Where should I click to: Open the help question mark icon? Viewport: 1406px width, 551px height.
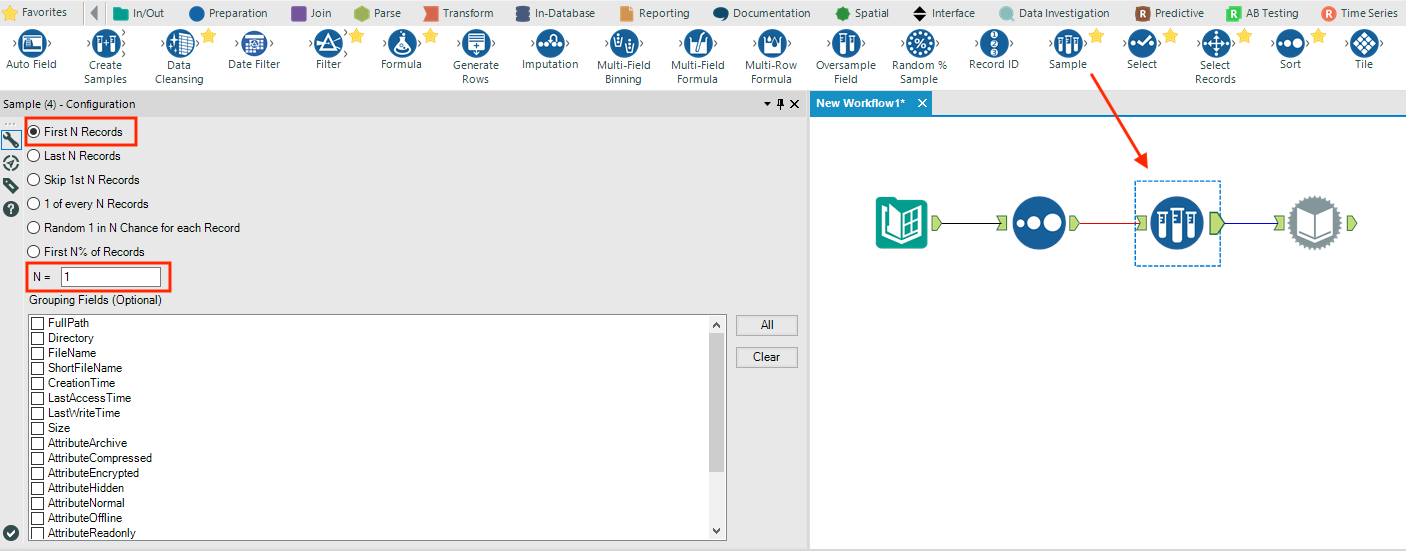[x=11, y=209]
